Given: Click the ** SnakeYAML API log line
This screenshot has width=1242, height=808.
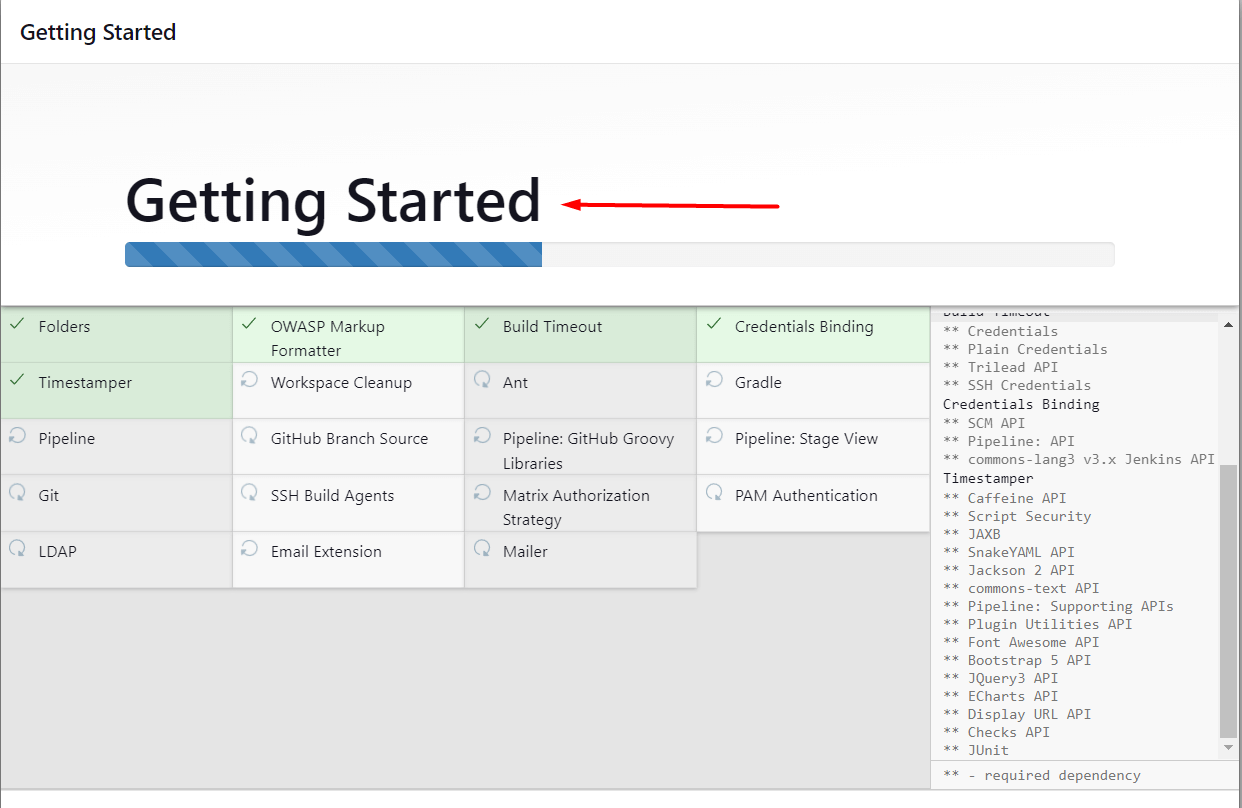Looking at the screenshot, I should pyautogui.click(x=1009, y=553).
